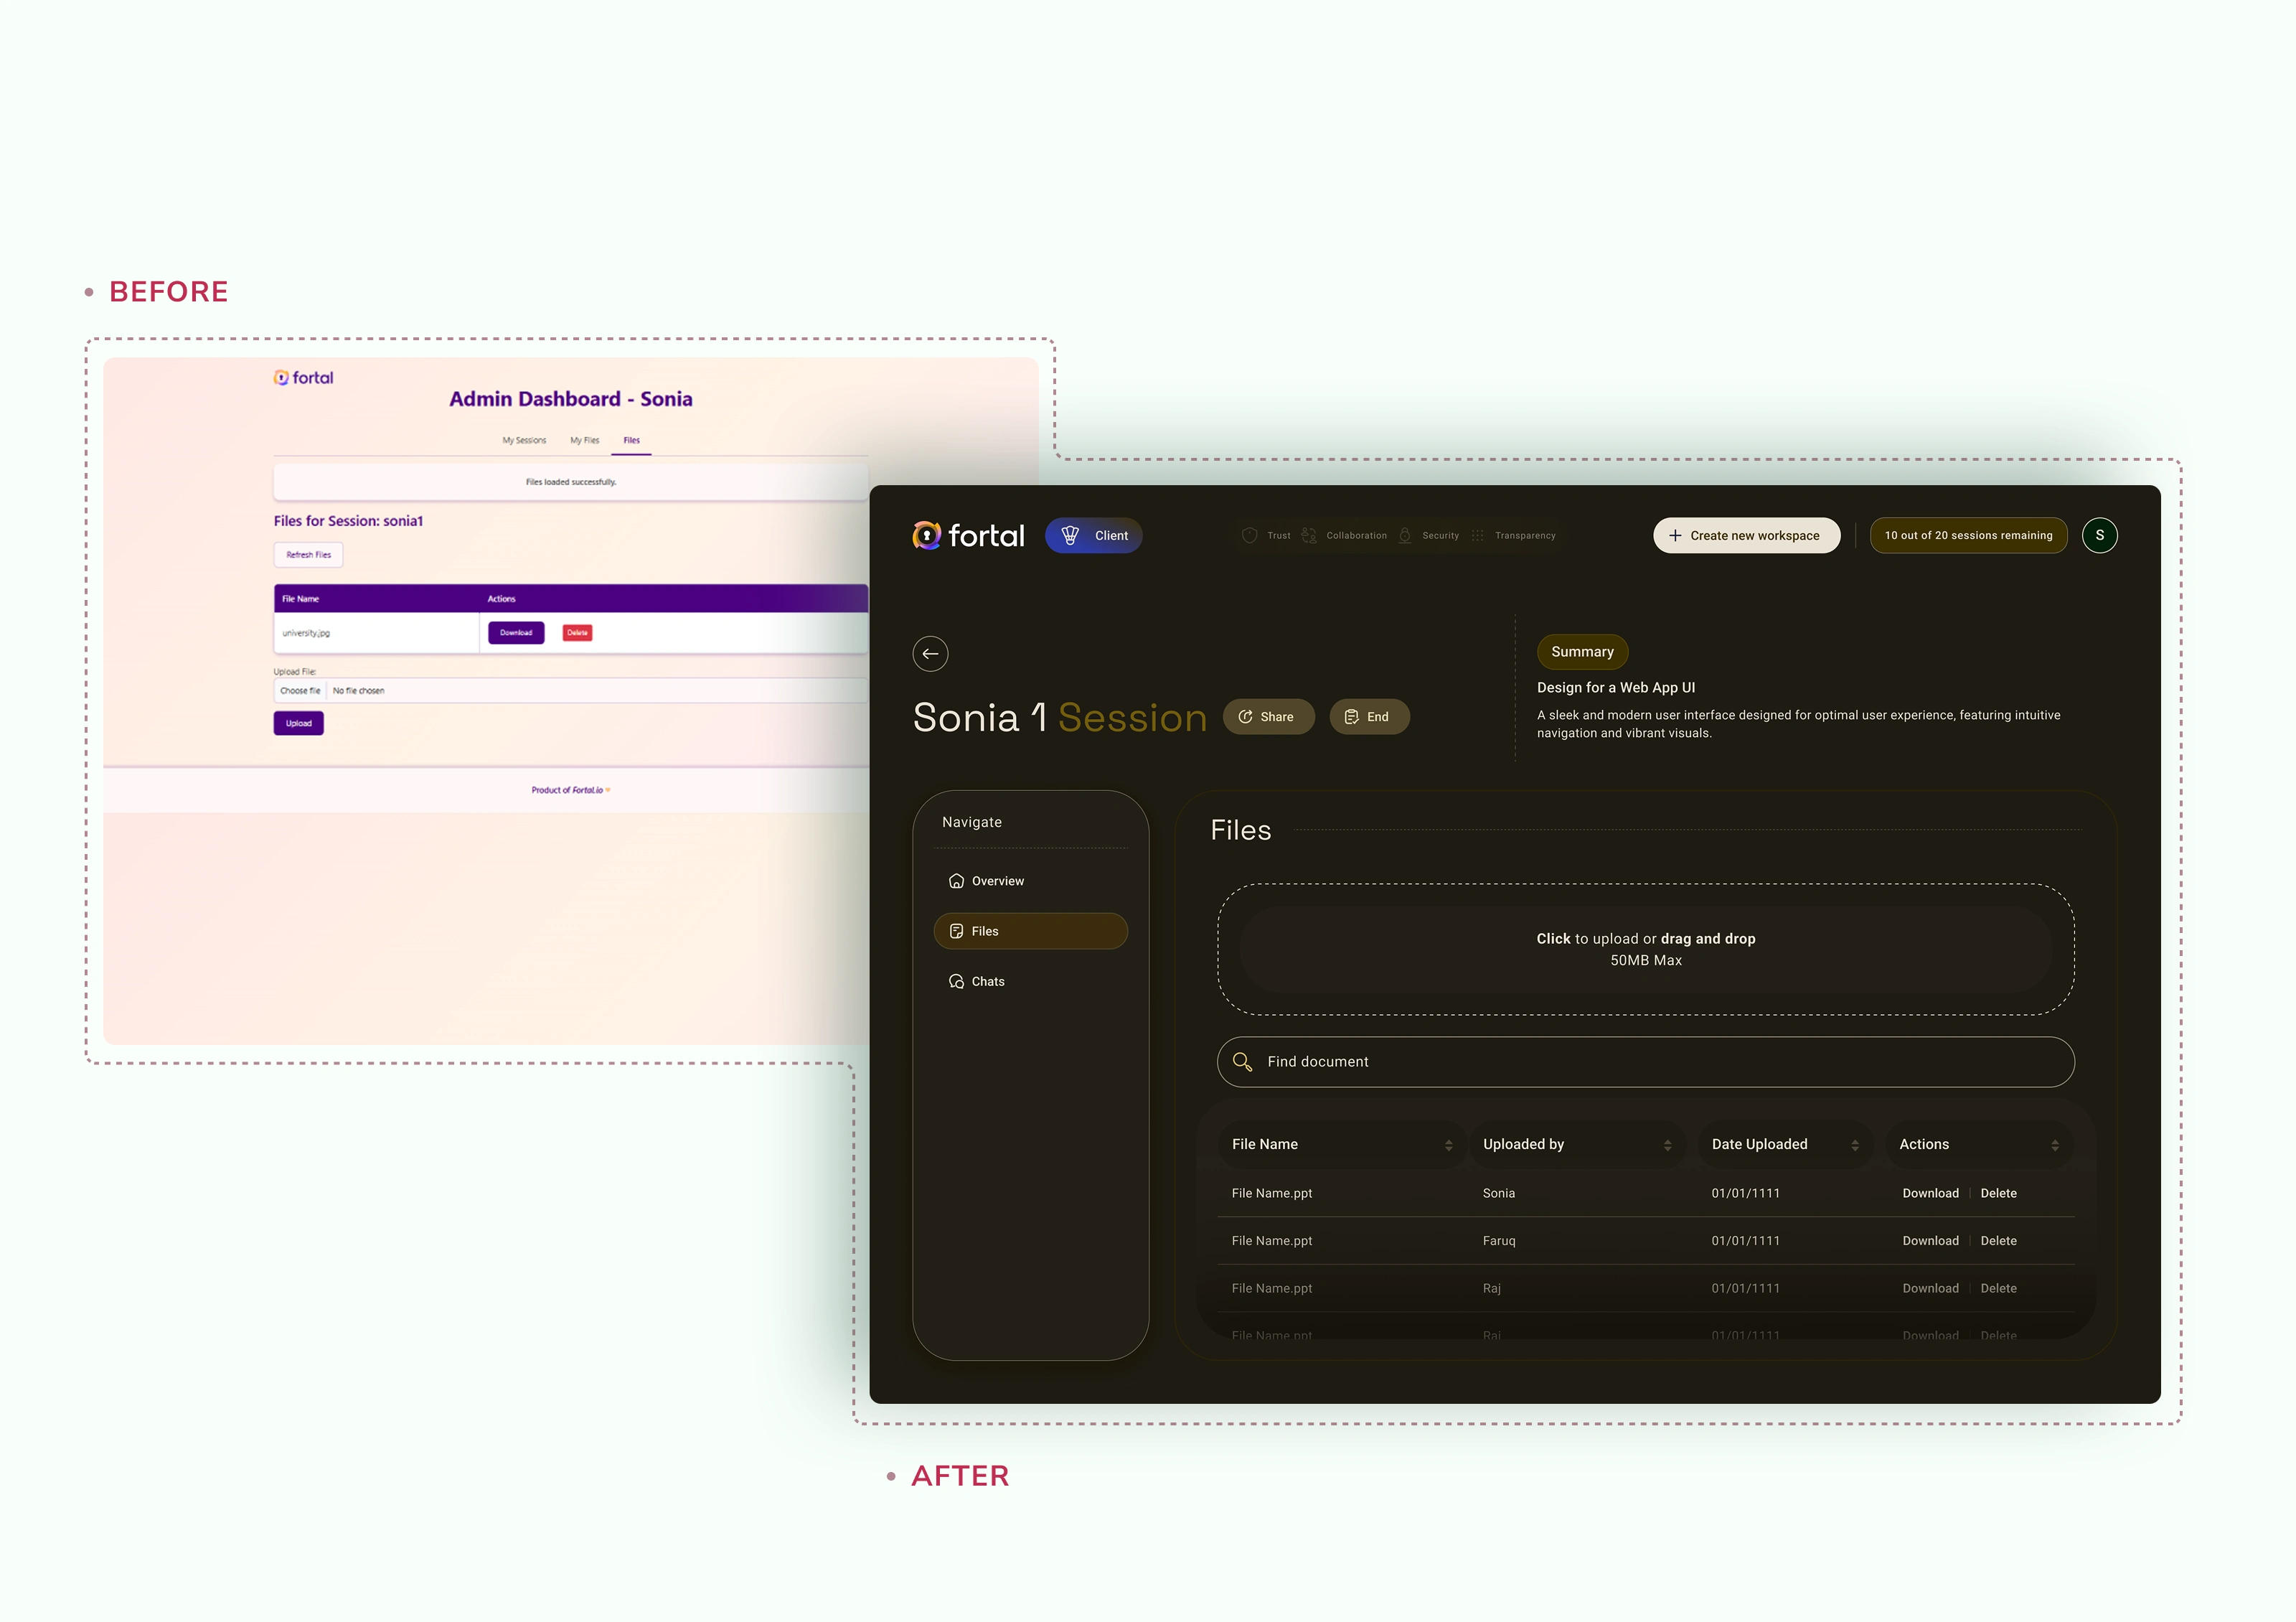Image resolution: width=2296 pixels, height=1622 pixels.
Task: Open the S user avatar
Action: coord(2099,536)
